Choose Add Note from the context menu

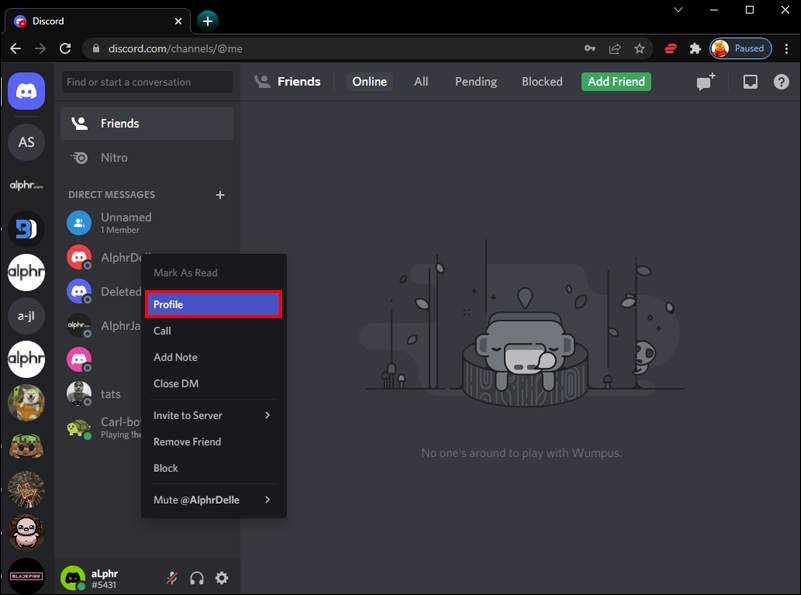(x=214, y=358)
